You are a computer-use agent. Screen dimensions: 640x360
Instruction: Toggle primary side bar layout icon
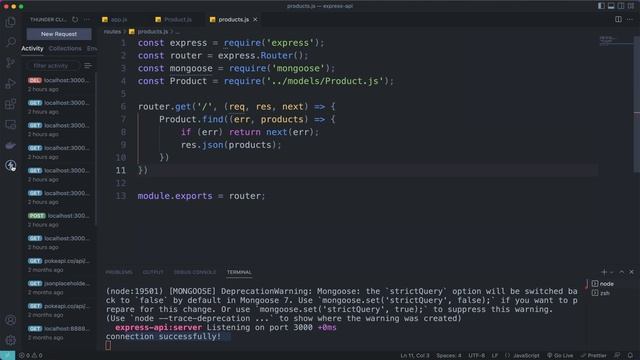pyautogui.click(x=601, y=6)
